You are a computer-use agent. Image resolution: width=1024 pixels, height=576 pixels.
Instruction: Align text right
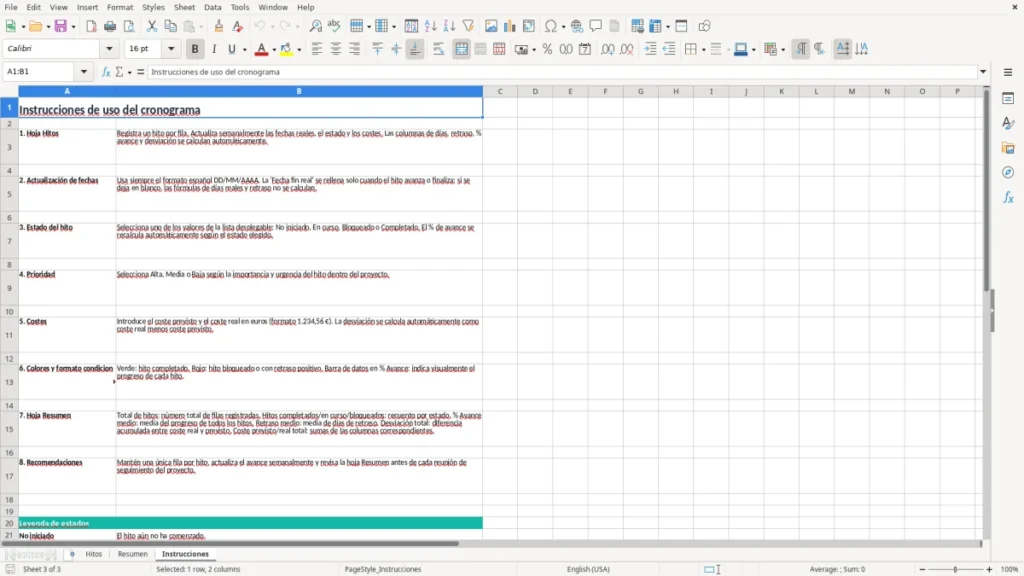point(355,49)
